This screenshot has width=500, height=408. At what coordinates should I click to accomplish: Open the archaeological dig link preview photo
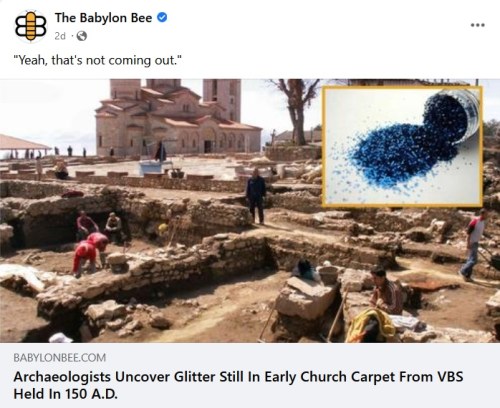[250, 211]
